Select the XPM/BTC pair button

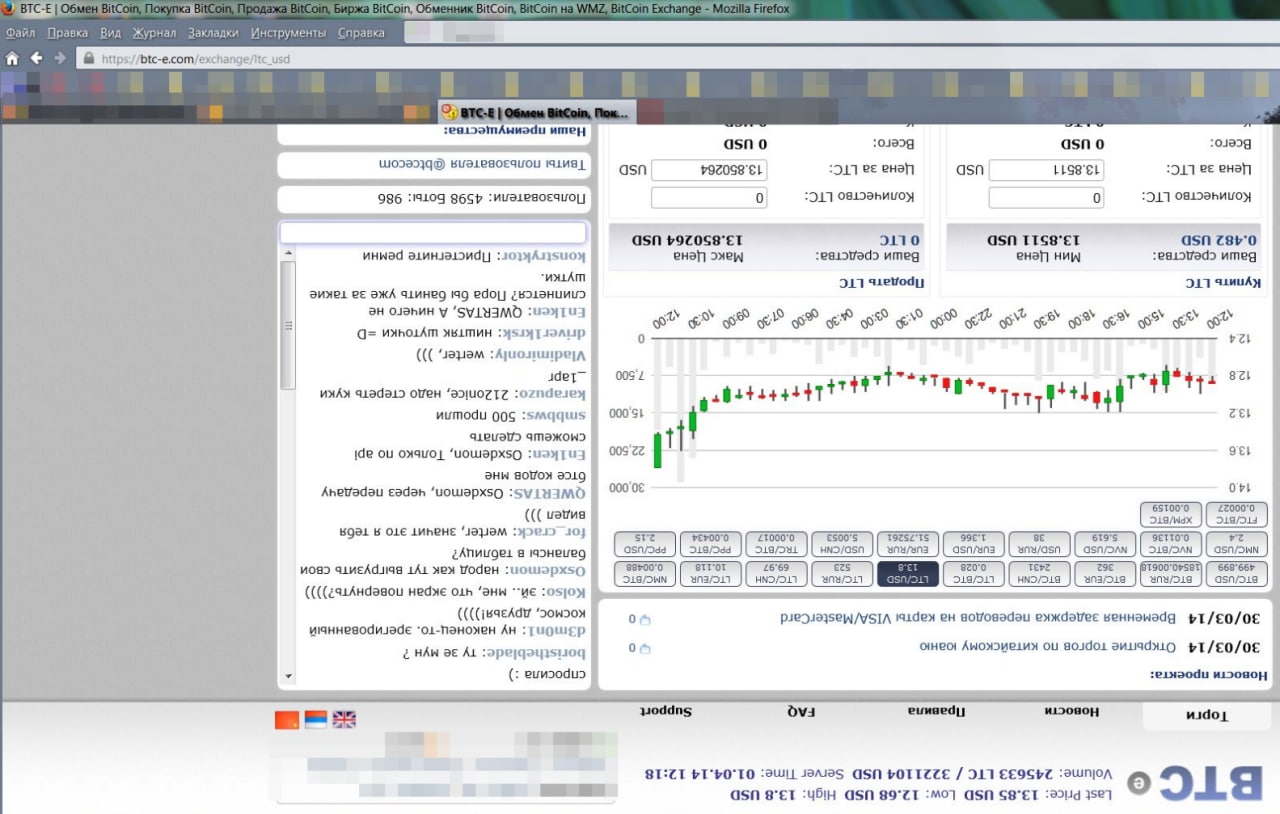point(1171,513)
